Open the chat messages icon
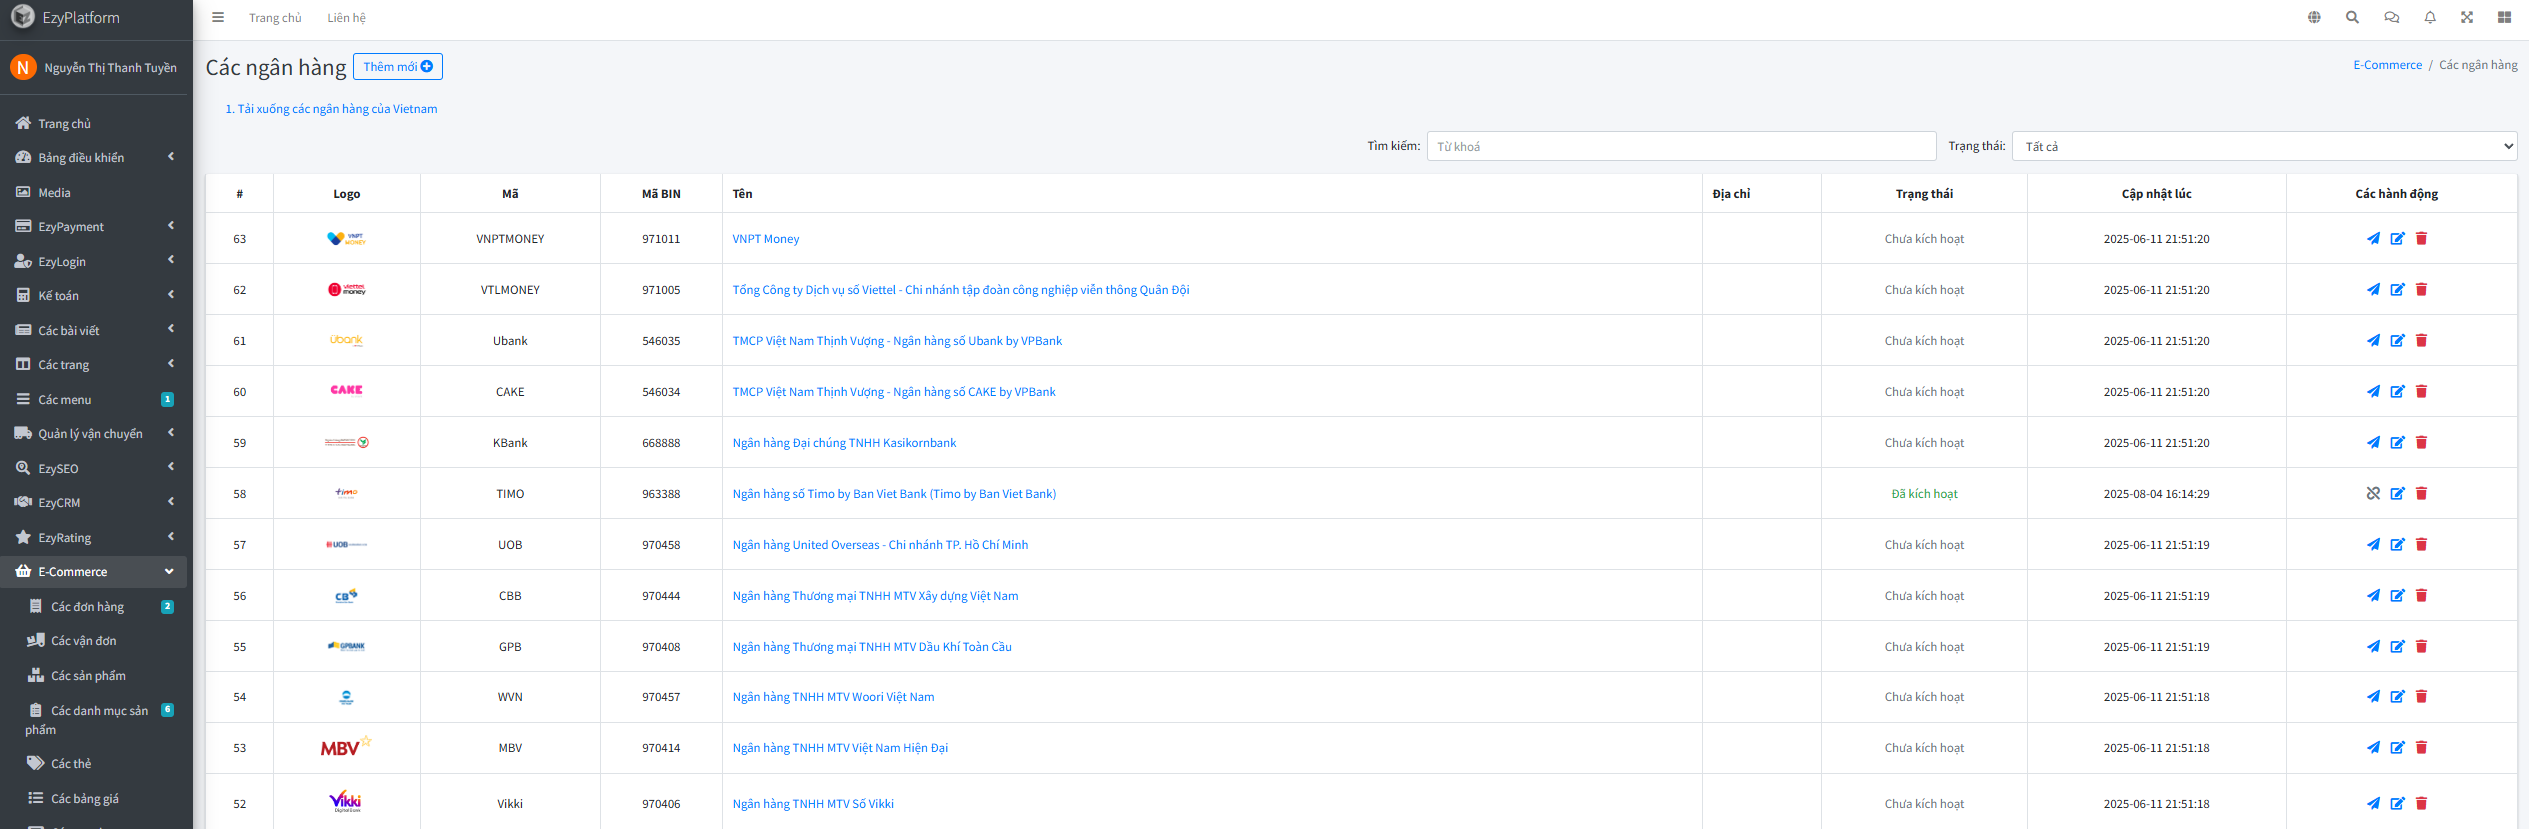Image resolution: width=2529 pixels, height=829 pixels. (x=2391, y=17)
